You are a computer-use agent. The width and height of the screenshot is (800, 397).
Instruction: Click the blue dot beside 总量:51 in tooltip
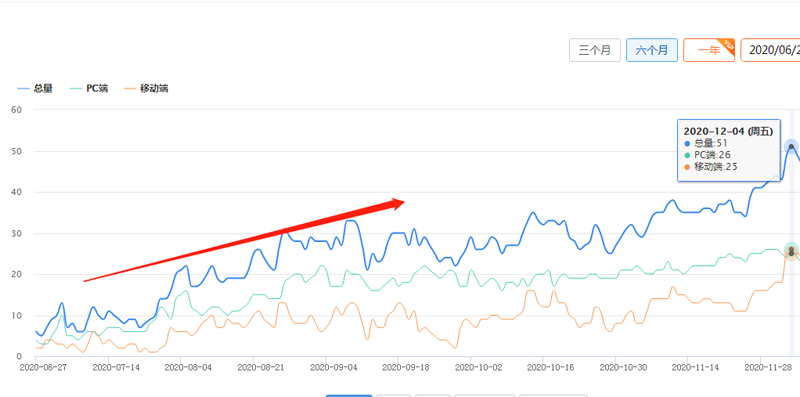coord(687,143)
